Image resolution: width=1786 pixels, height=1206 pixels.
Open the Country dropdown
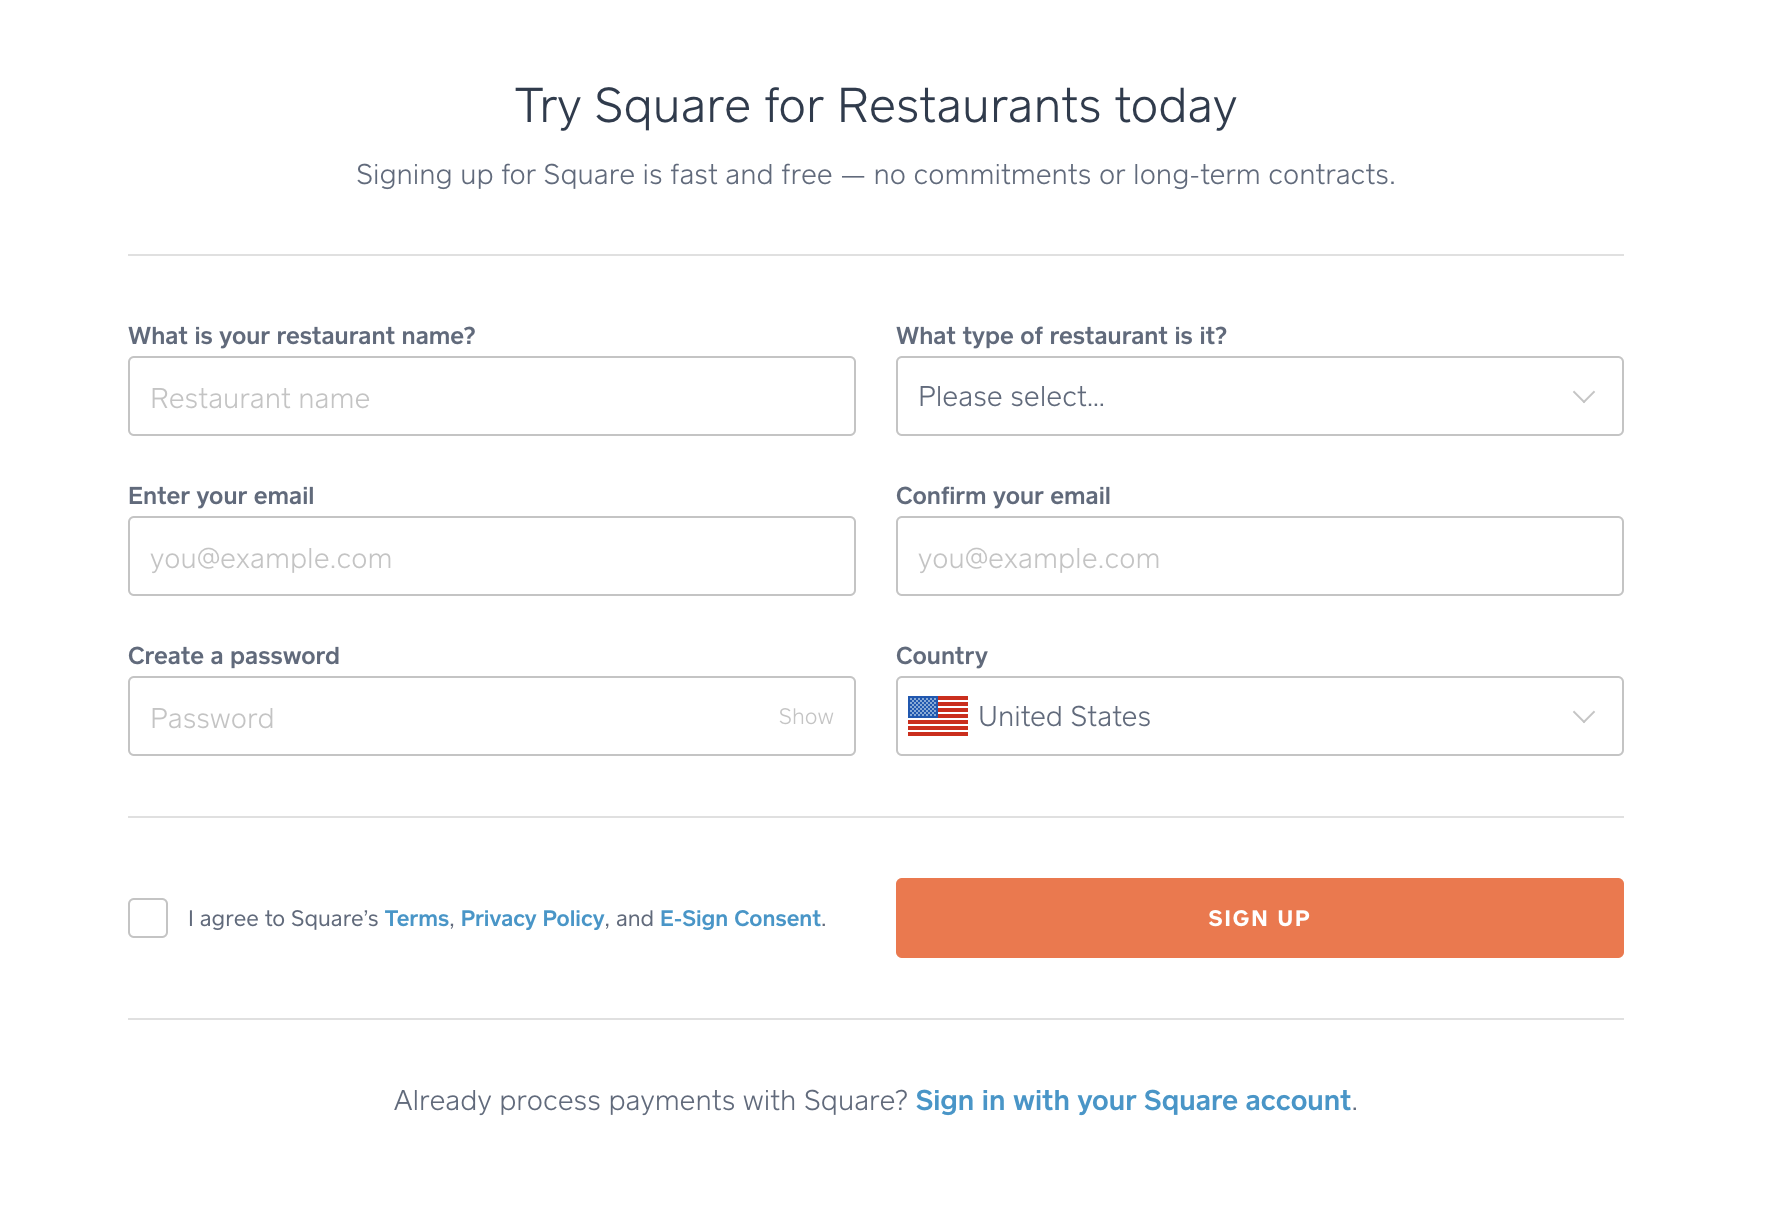coord(1259,716)
